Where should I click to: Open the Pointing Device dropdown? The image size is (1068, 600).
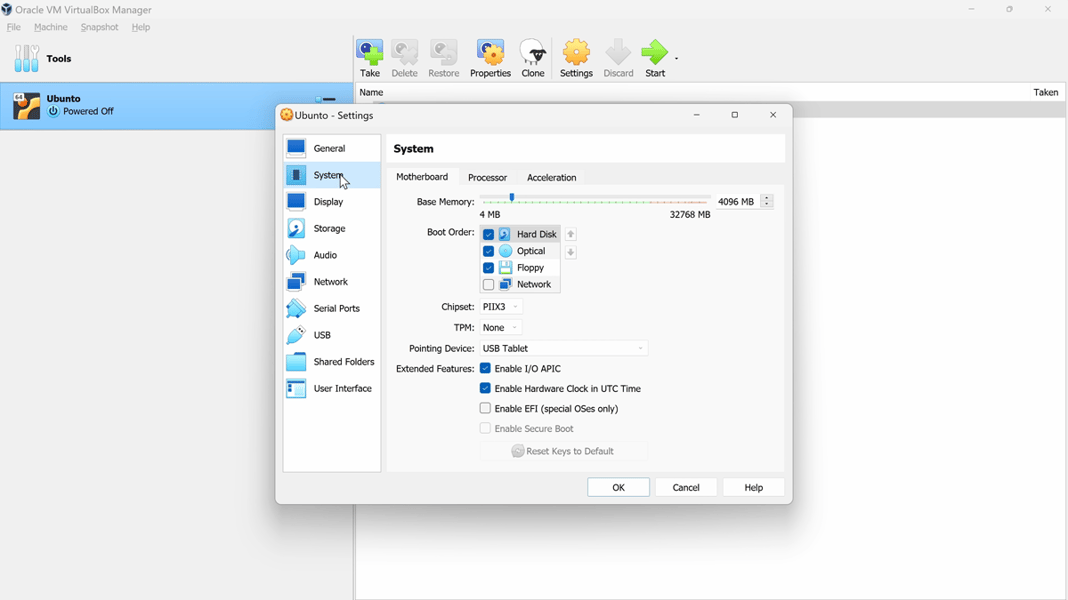pos(562,347)
